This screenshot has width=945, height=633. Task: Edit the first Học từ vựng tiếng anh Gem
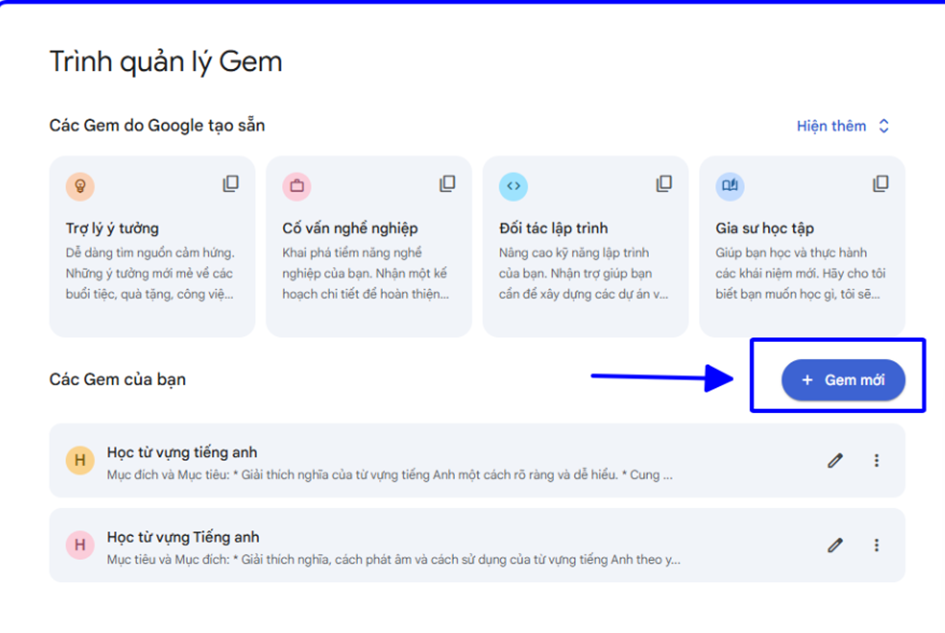point(835,461)
